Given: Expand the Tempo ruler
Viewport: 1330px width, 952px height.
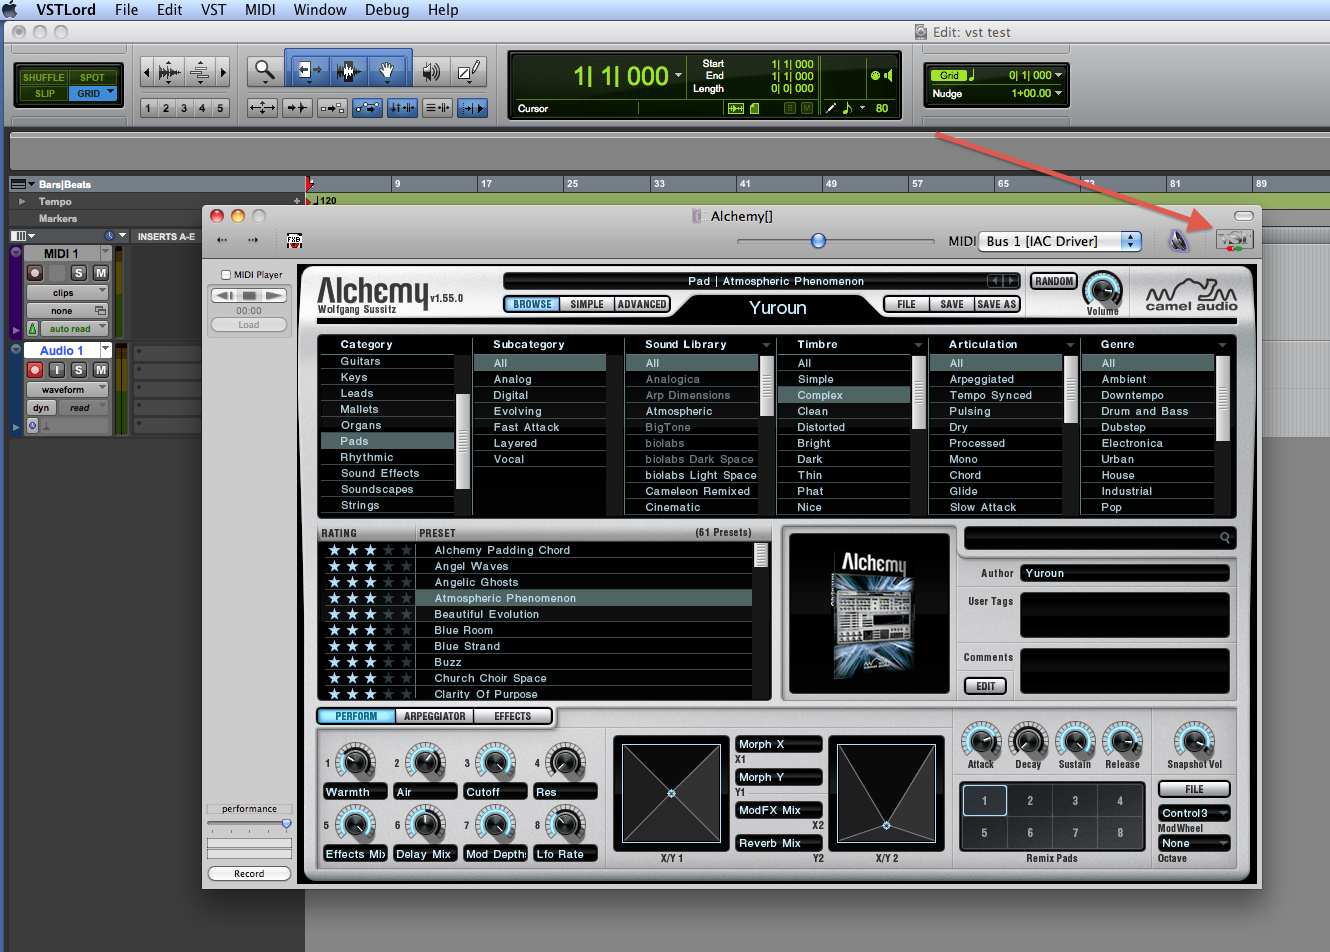Looking at the screenshot, I should 23,201.
